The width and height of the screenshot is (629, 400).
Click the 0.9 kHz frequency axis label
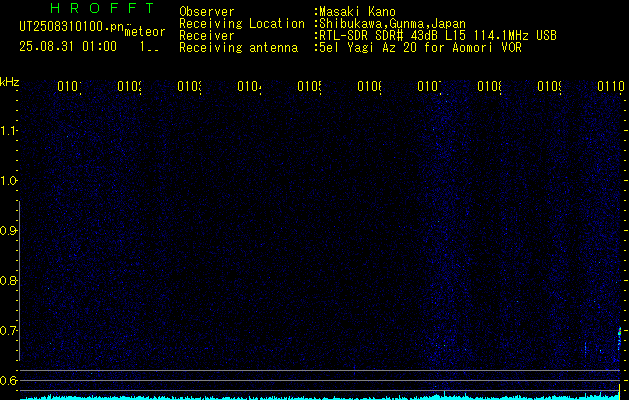pyautogui.click(x=8, y=231)
